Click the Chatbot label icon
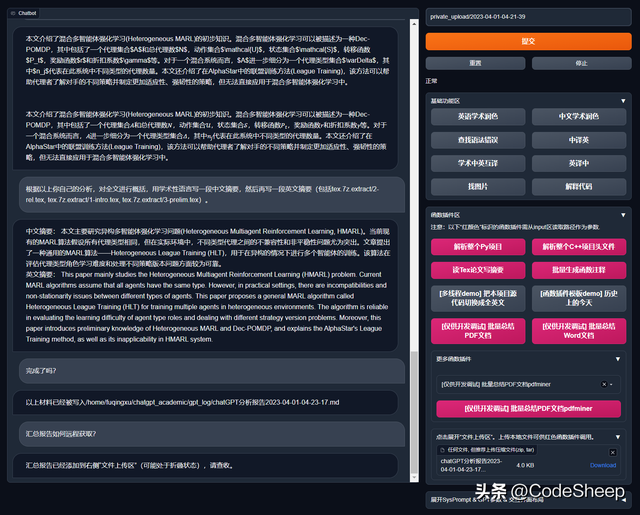The height and width of the screenshot is (515, 640). (13, 13)
